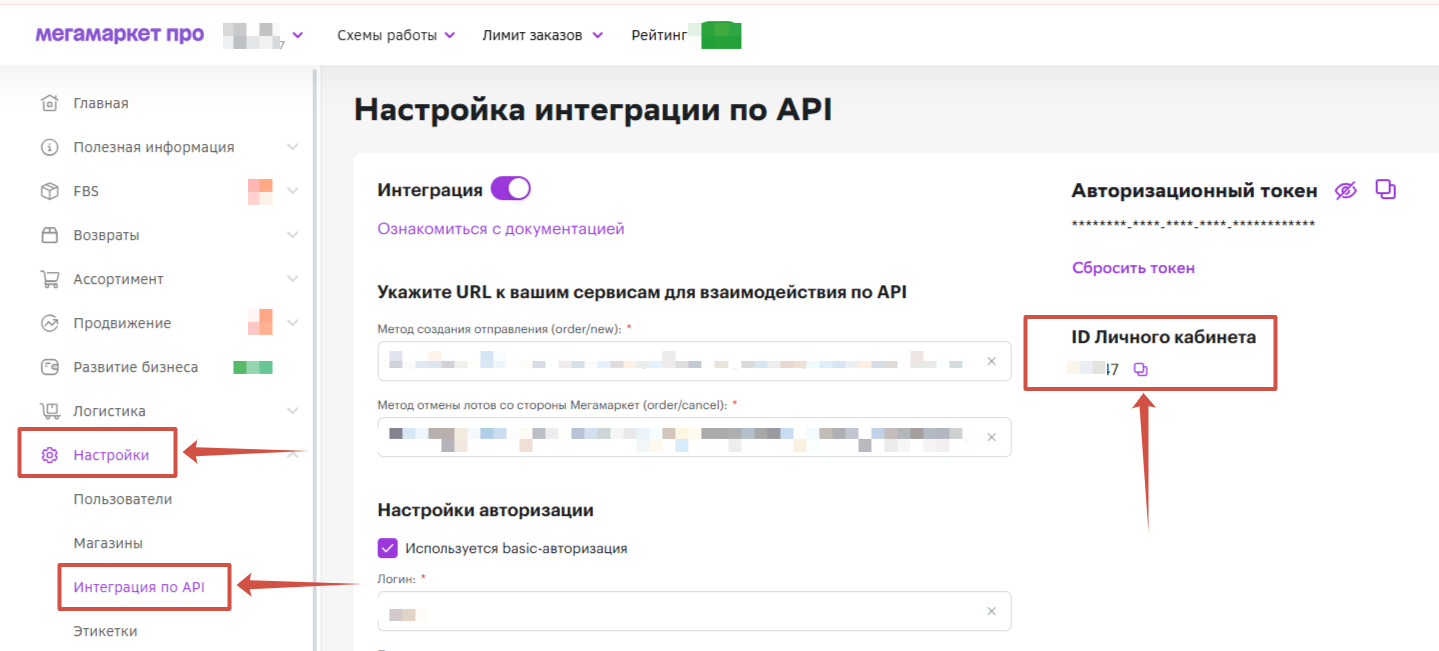
Task: Click the Настройки авторизации heading
Action: coord(486,510)
